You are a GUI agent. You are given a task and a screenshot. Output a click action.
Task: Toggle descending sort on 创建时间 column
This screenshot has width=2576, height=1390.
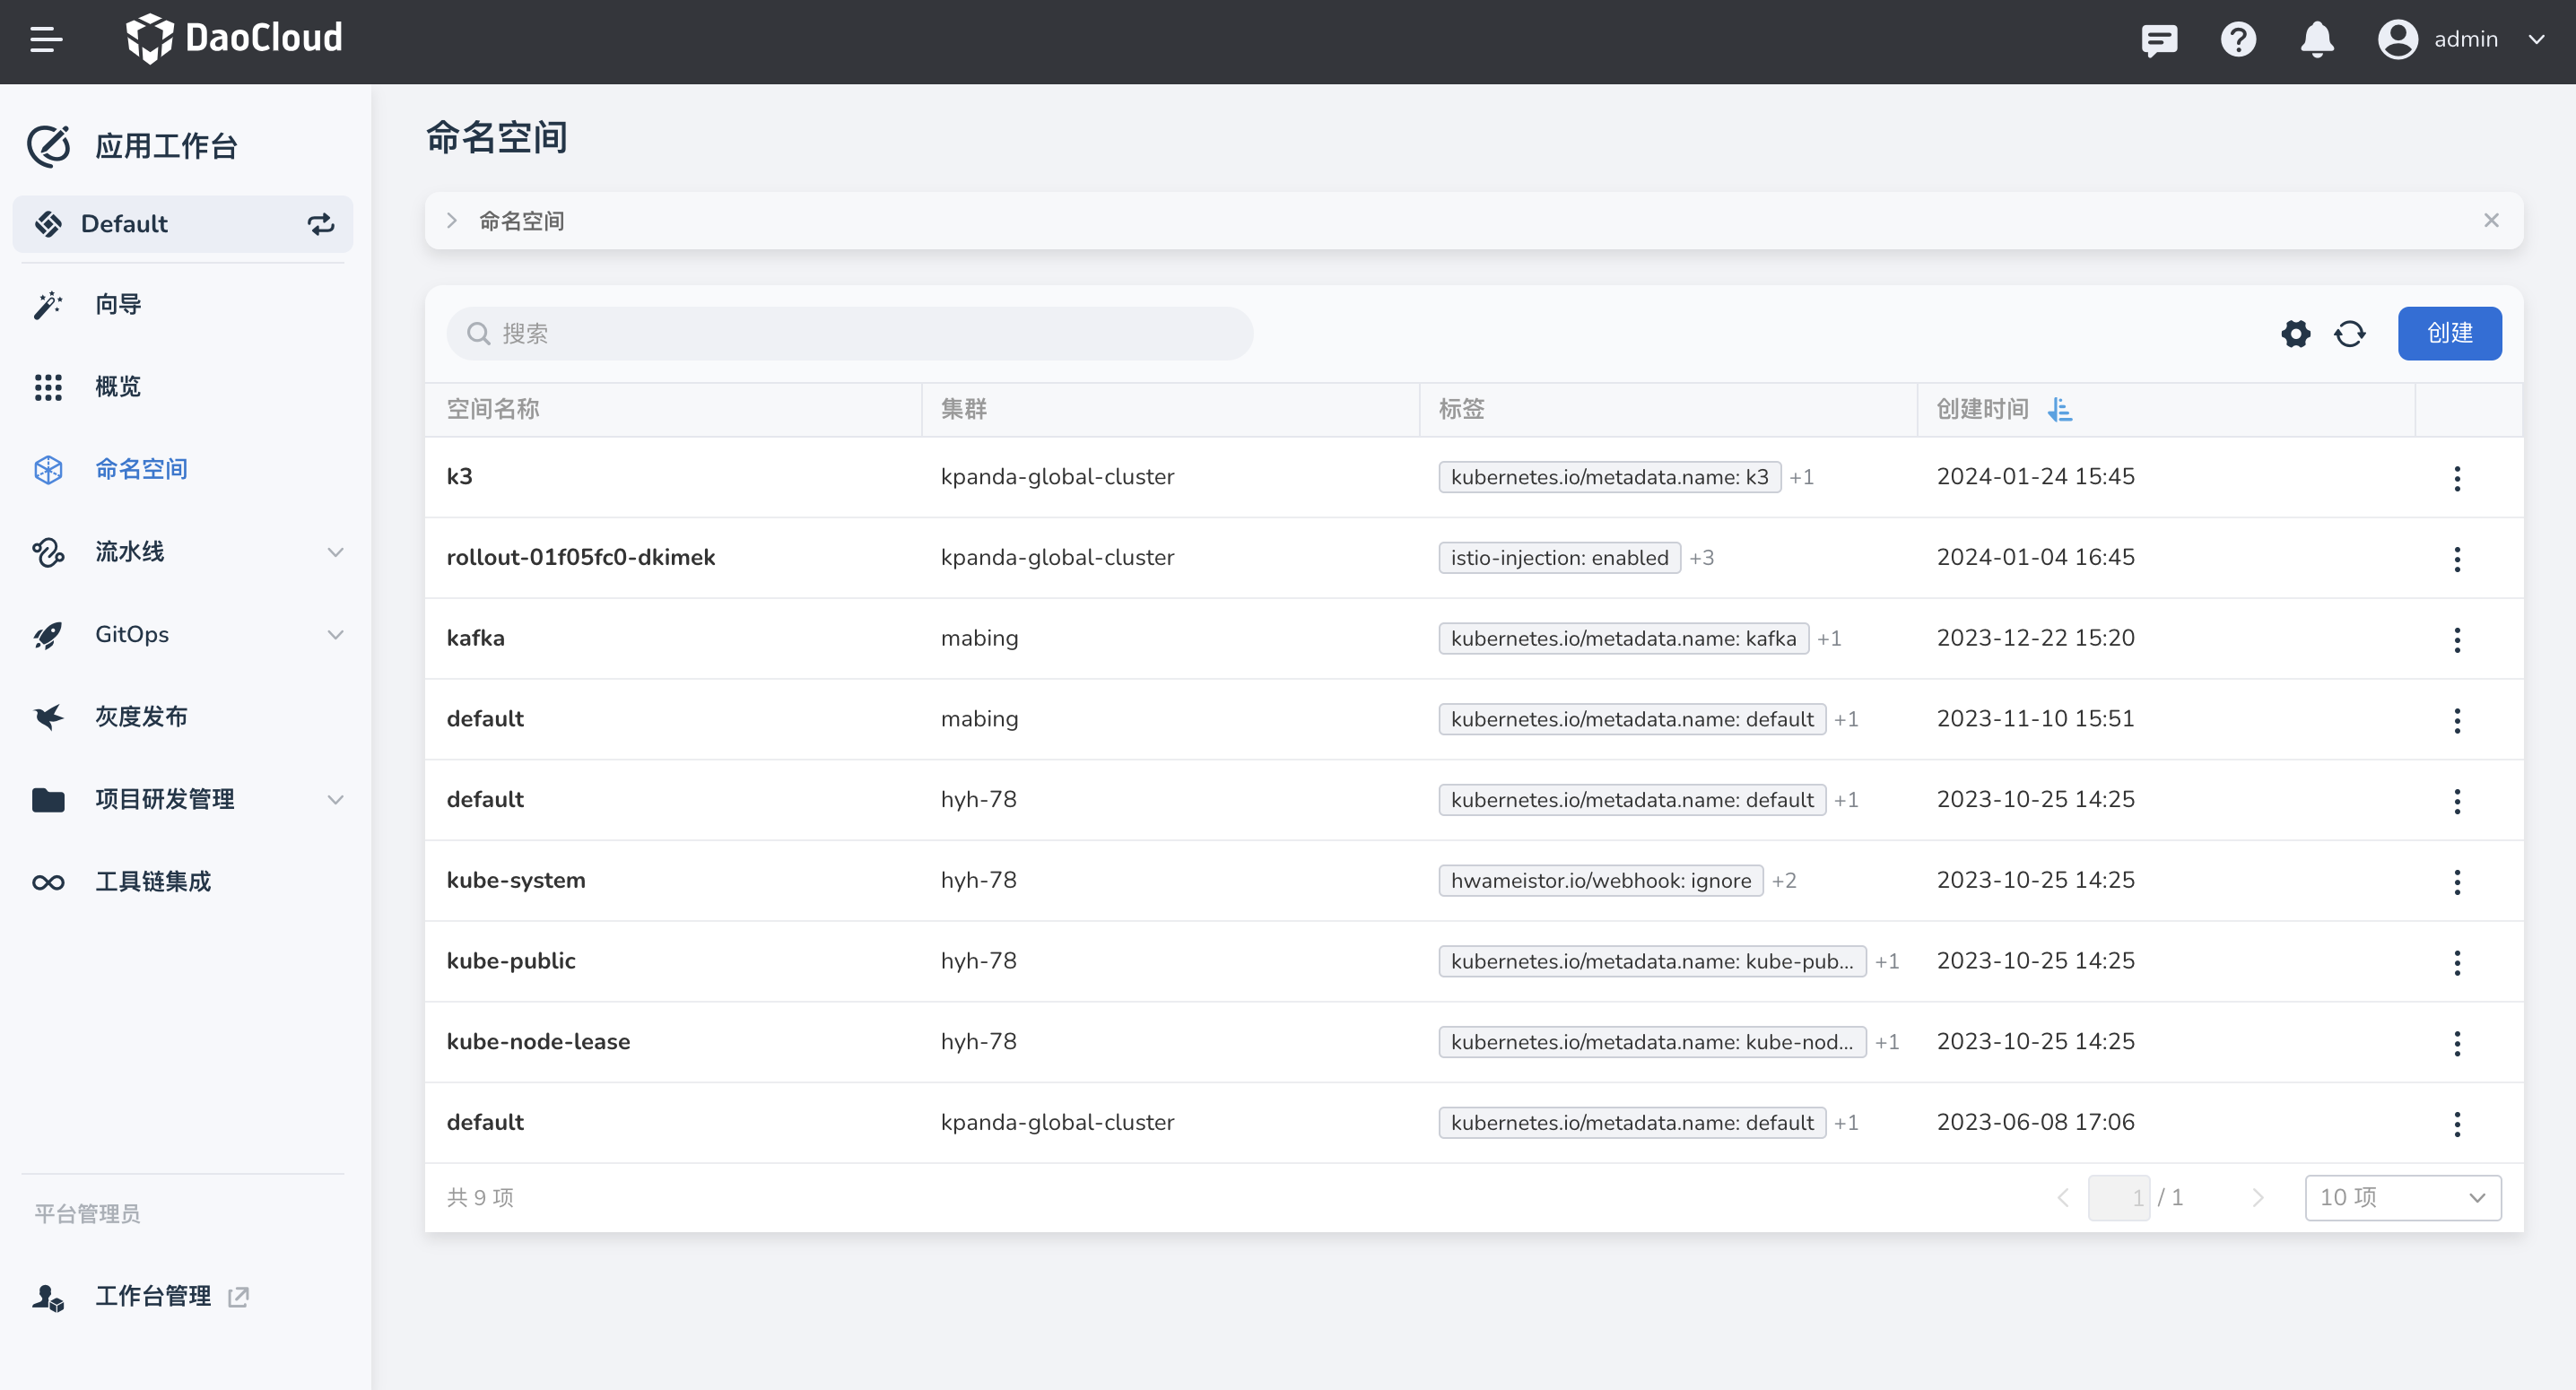point(2061,409)
